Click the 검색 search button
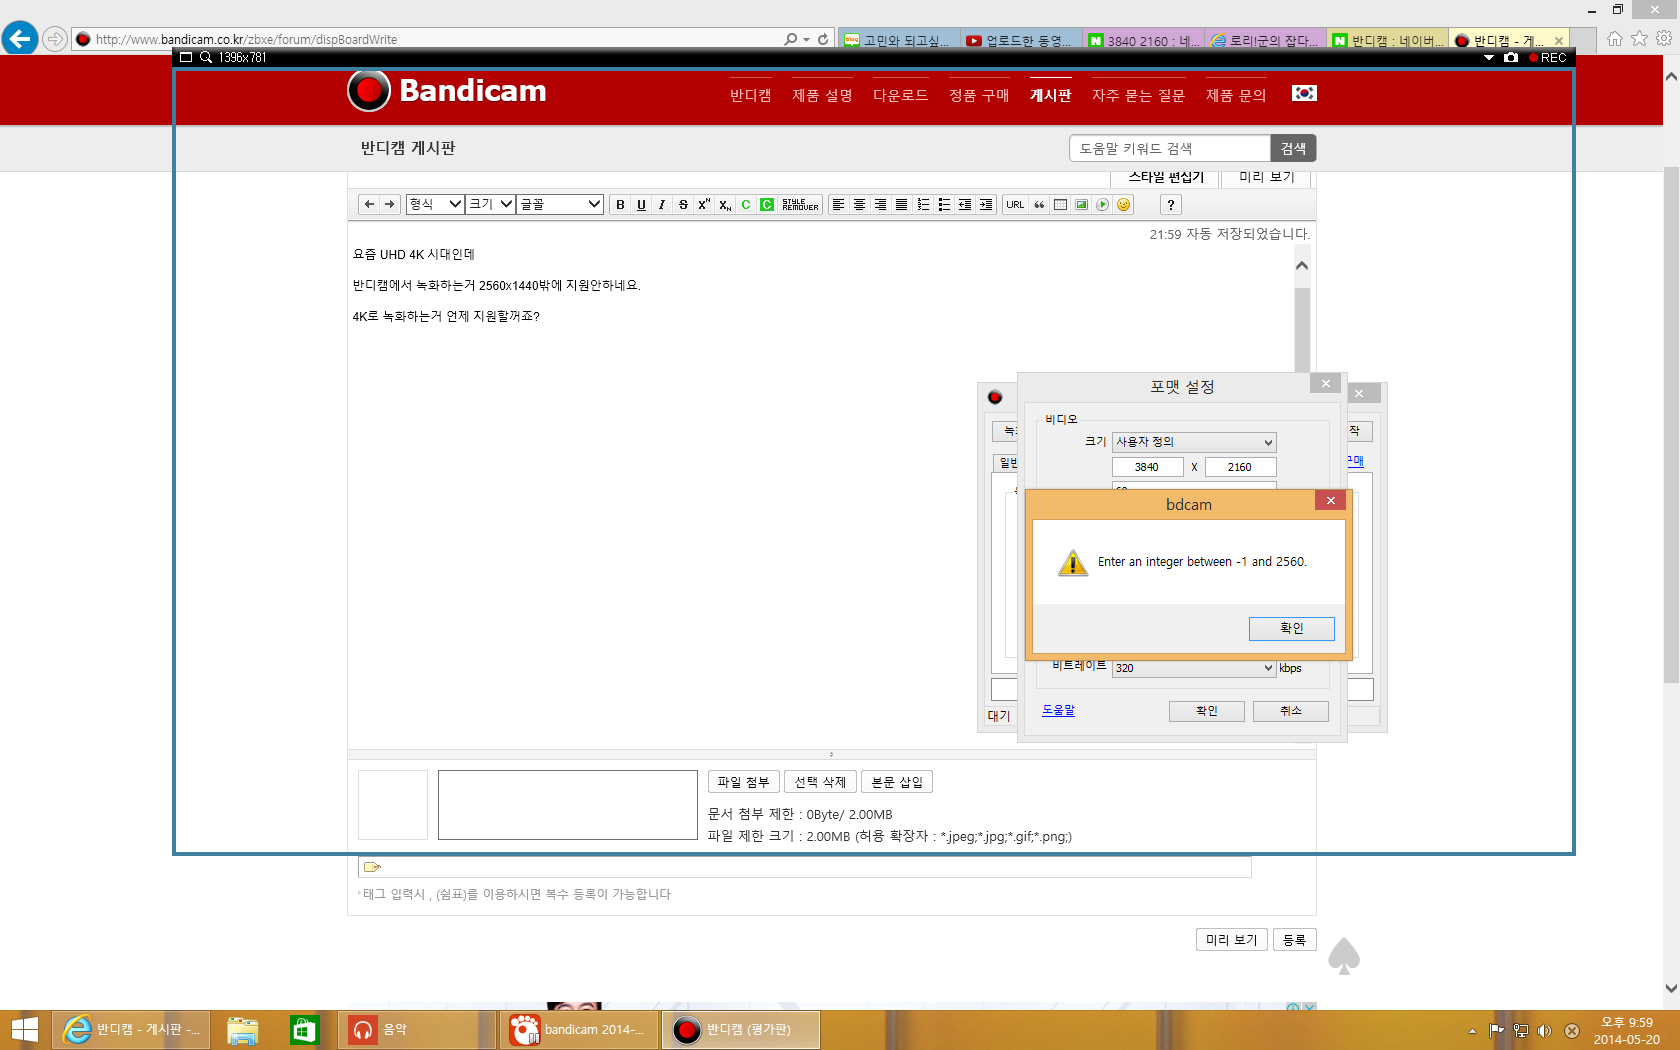This screenshot has height=1050, width=1680. [x=1293, y=148]
